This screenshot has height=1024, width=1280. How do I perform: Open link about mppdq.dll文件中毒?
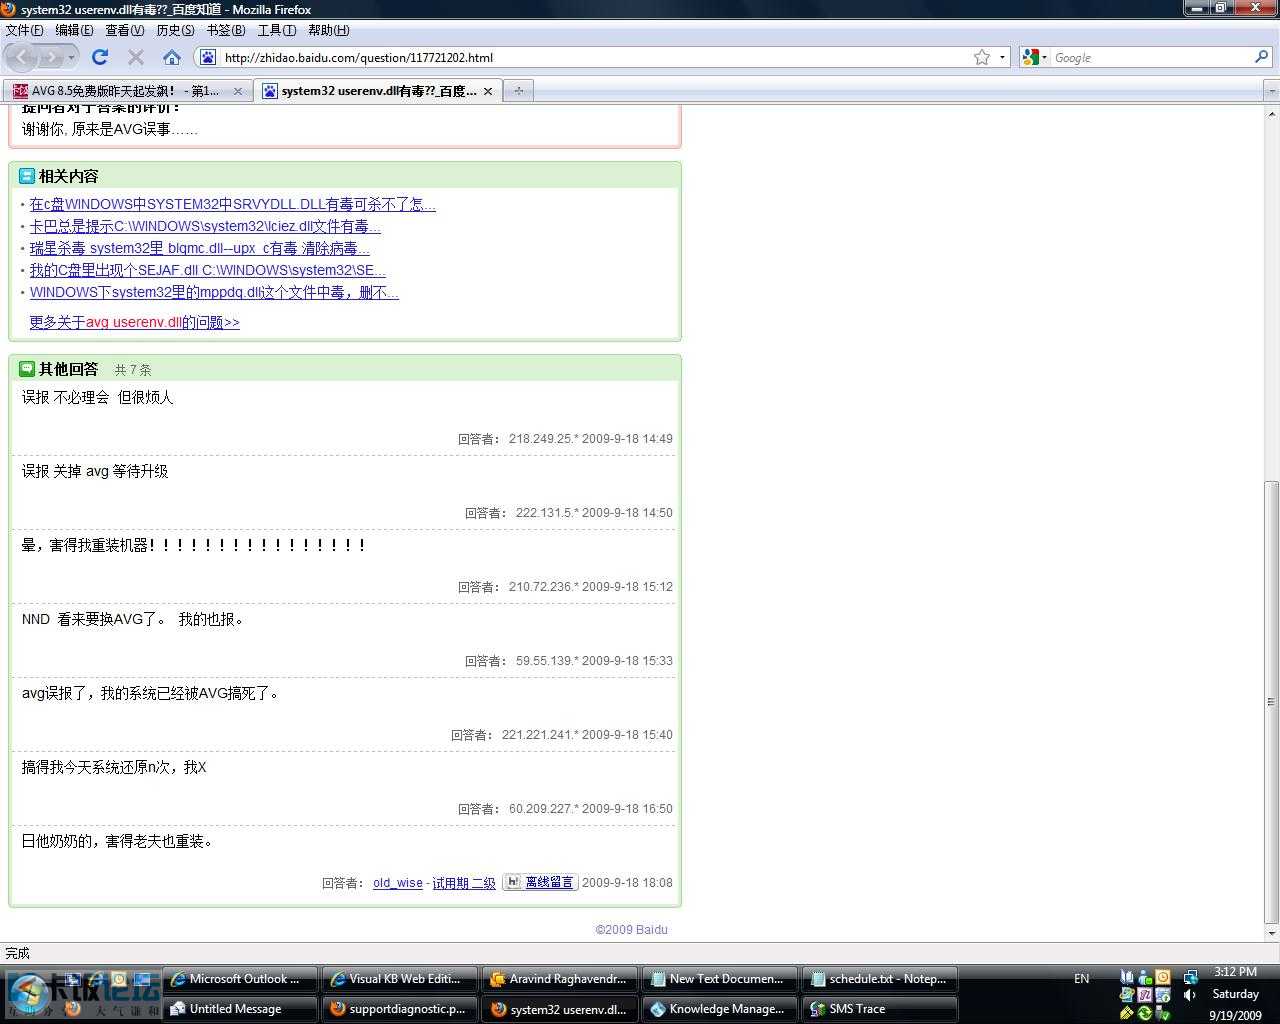[x=214, y=292]
